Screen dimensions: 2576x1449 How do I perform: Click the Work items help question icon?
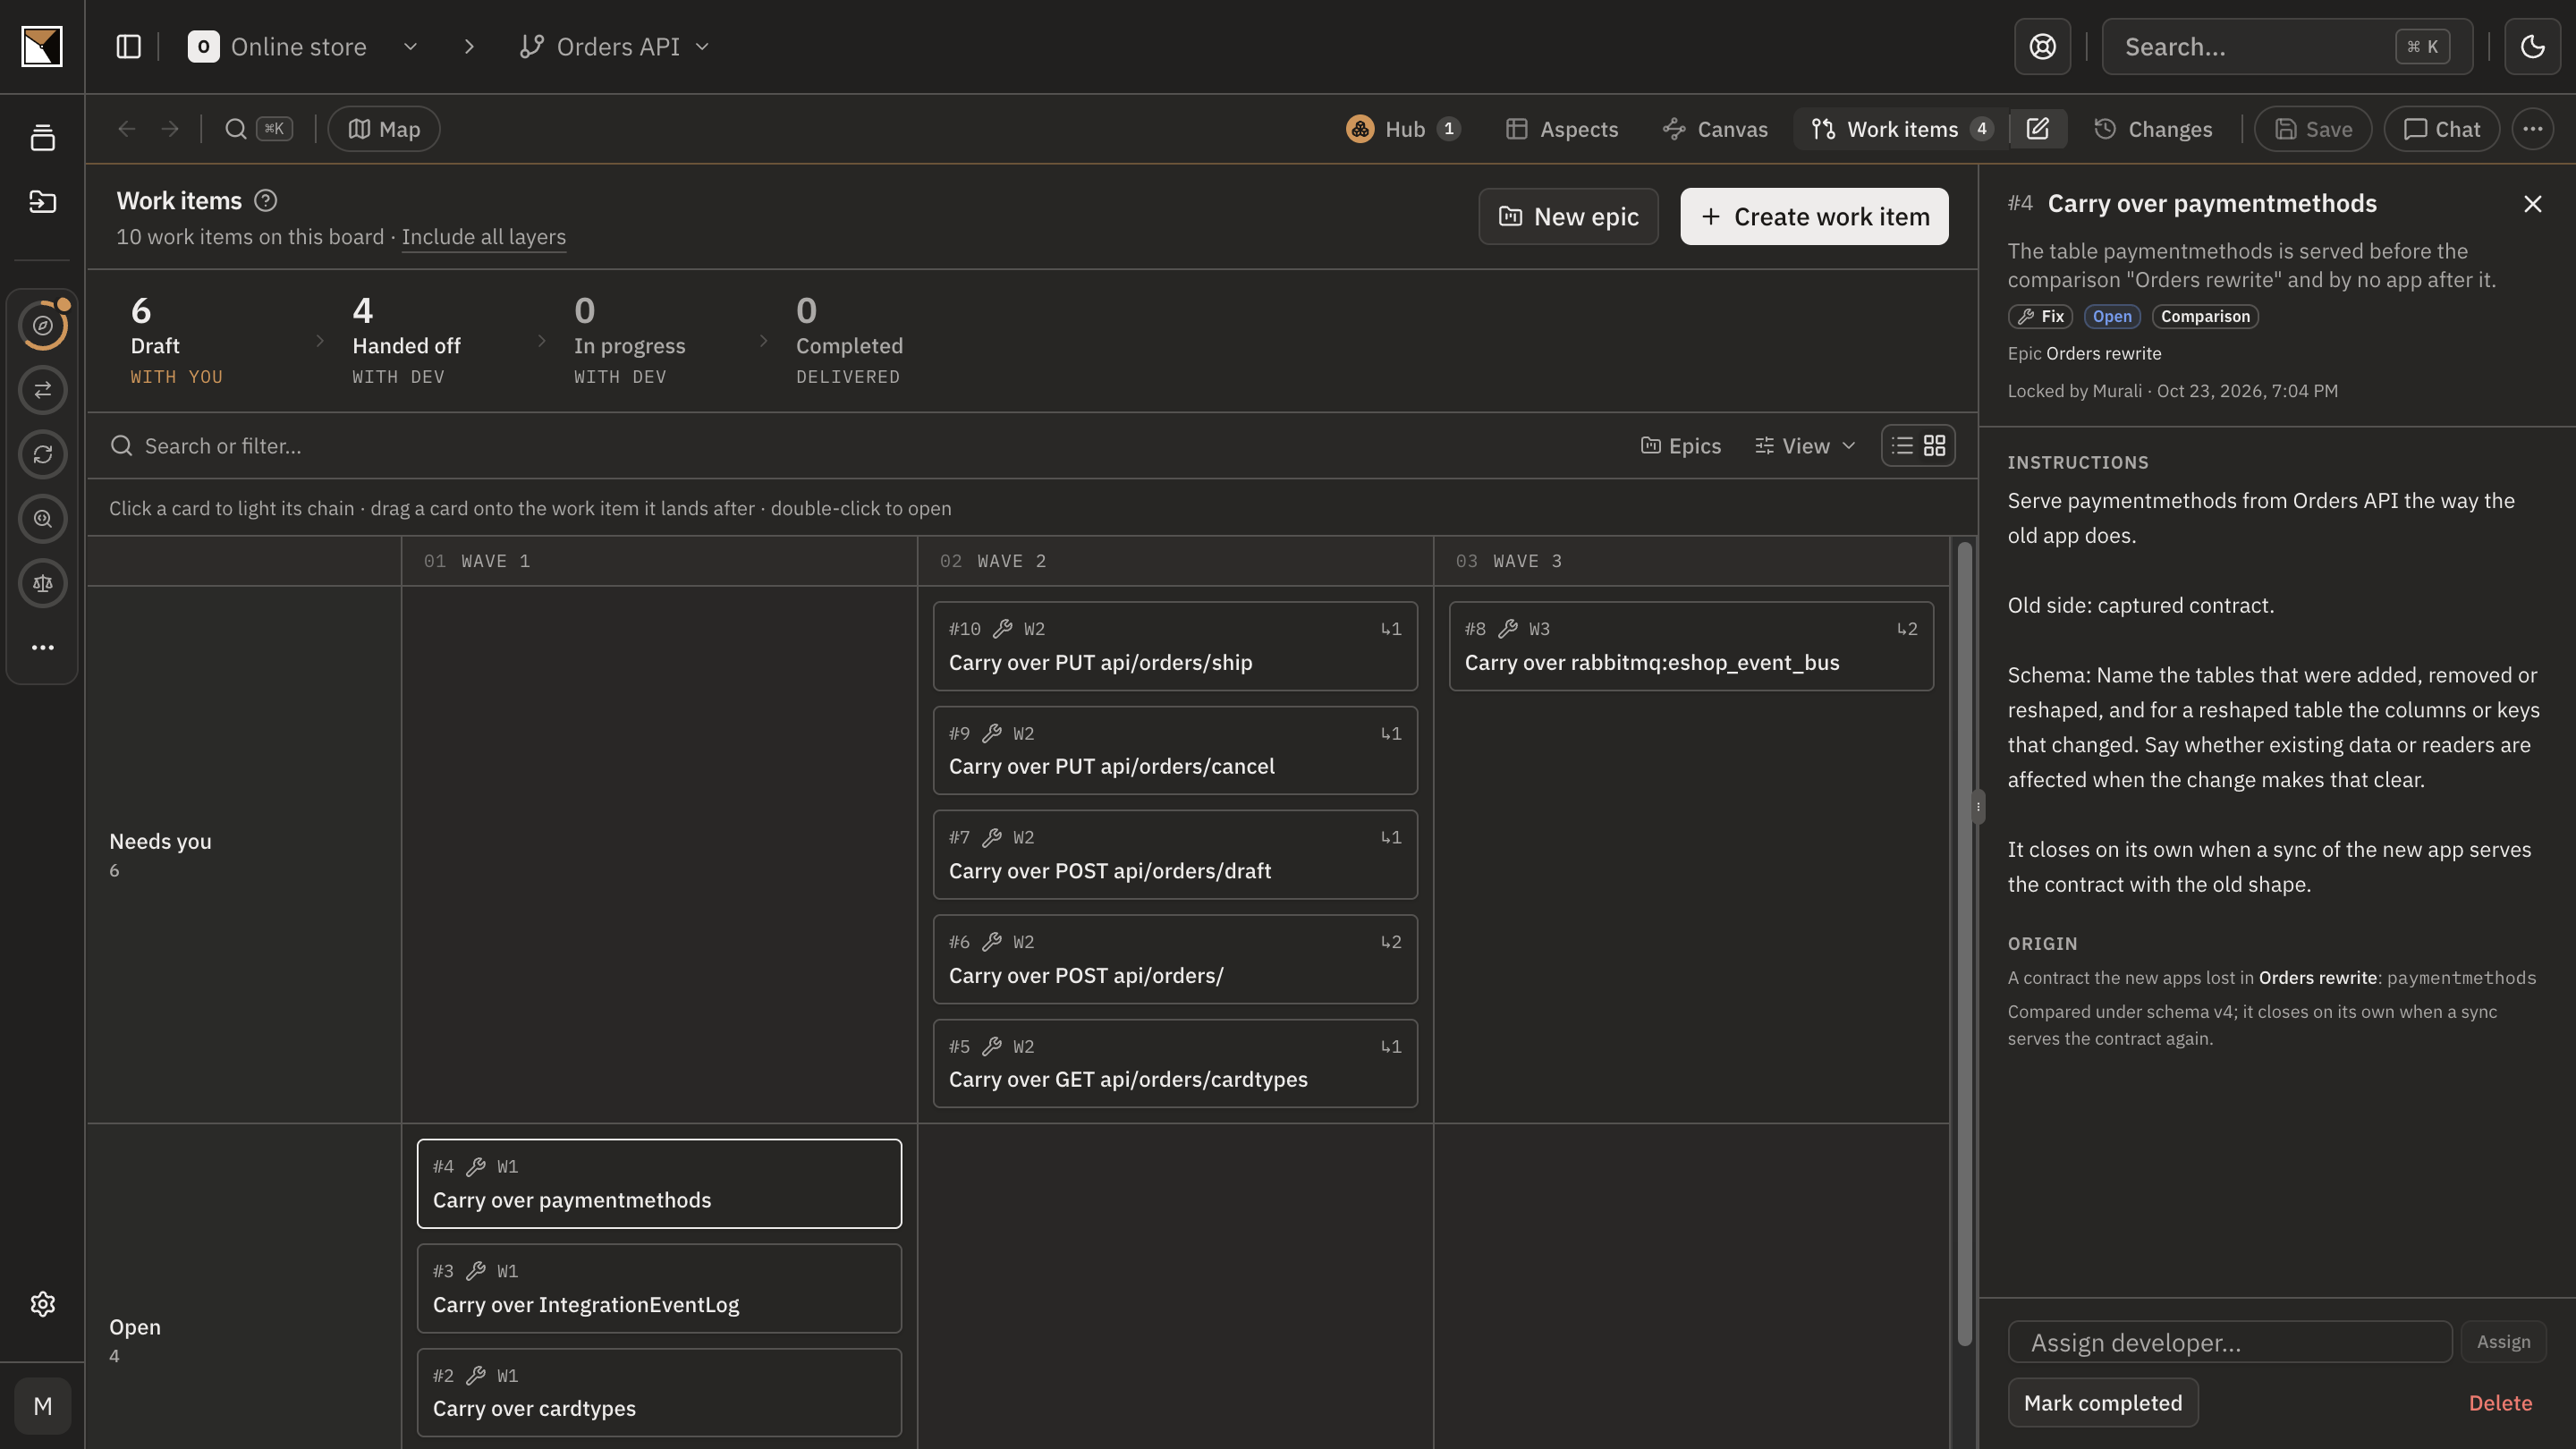(x=265, y=201)
